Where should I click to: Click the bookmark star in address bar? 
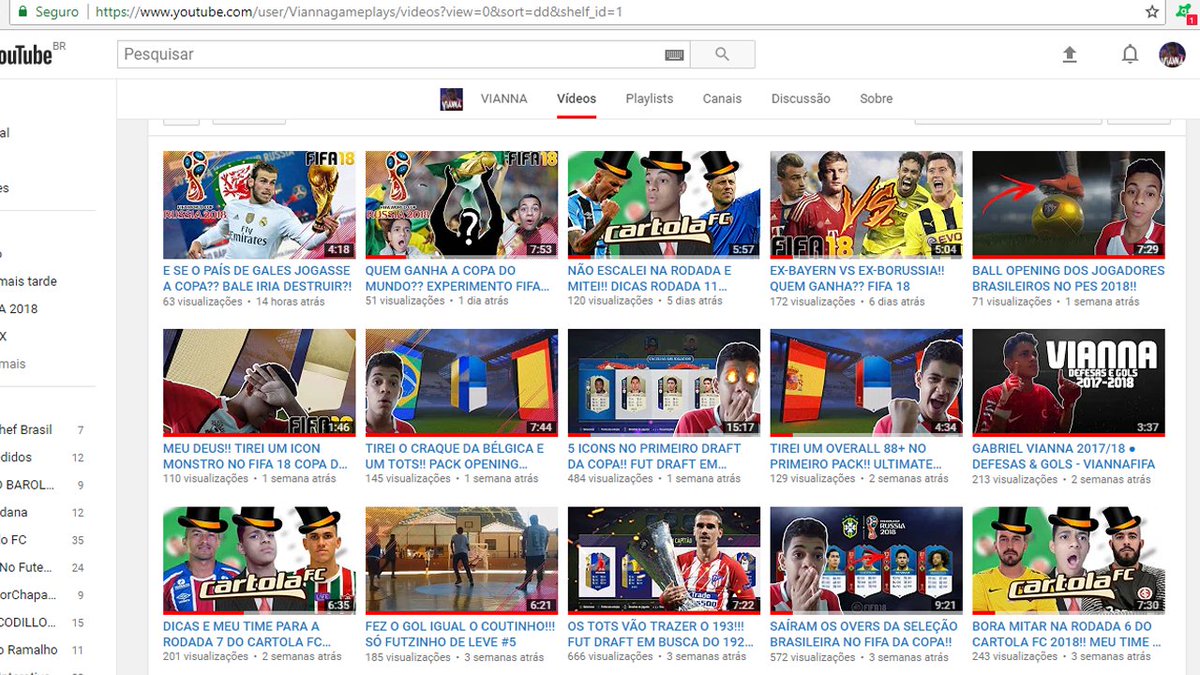click(x=1152, y=12)
